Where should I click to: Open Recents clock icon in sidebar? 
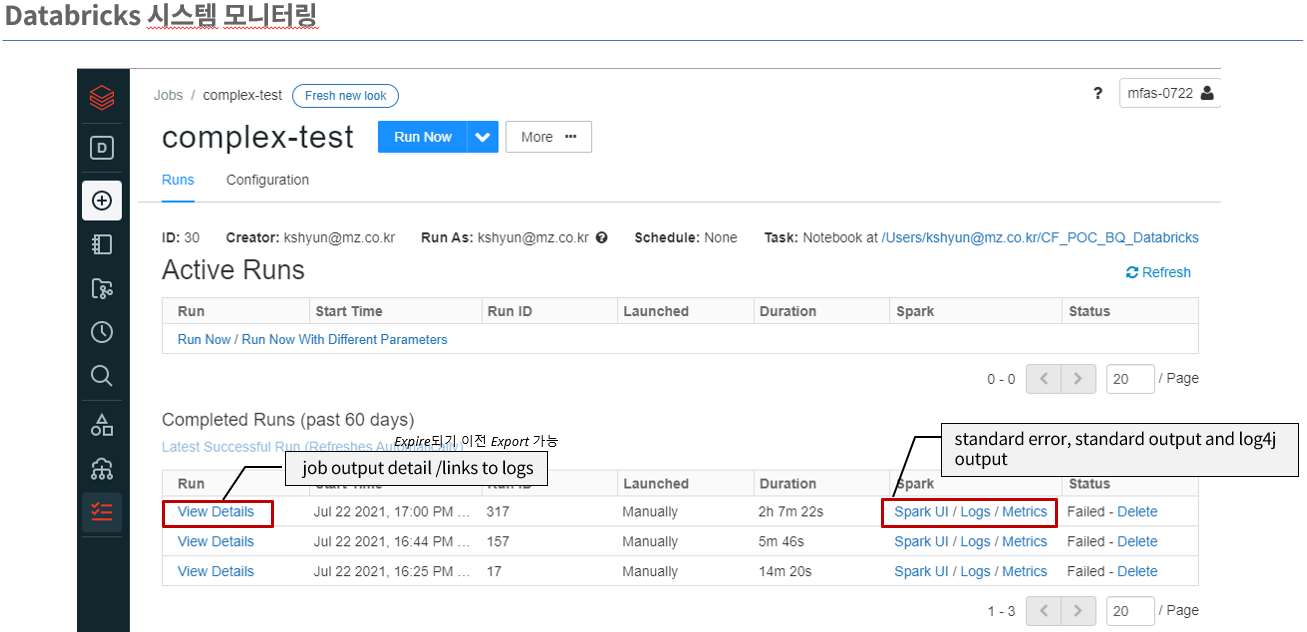(x=102, y=332)
